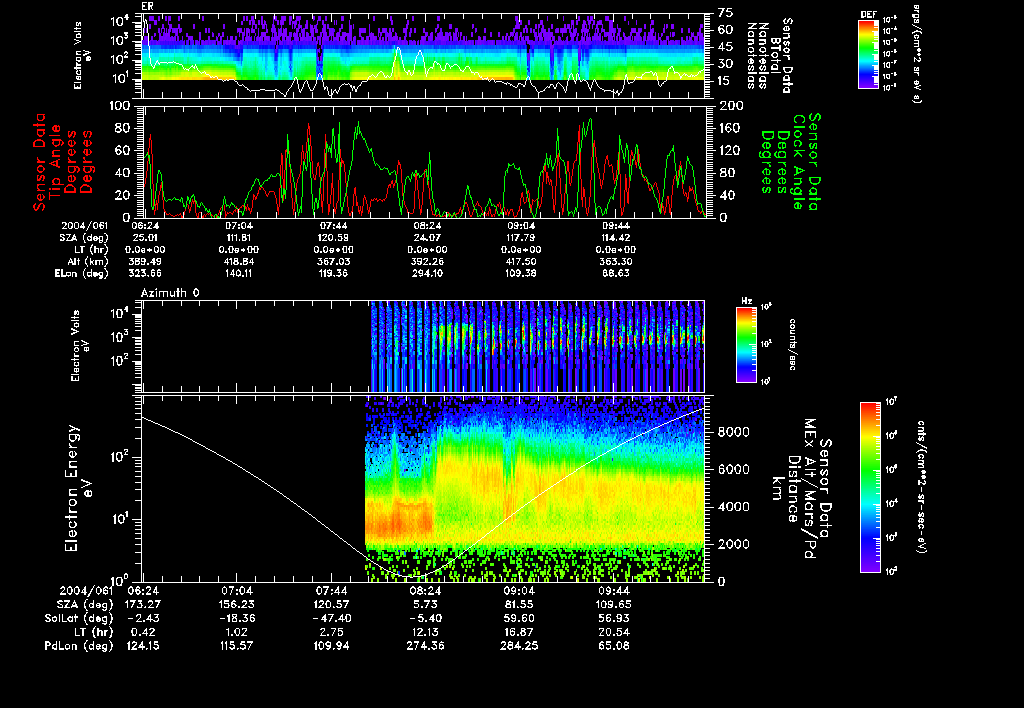Select SZA value 120.58
The width and height of the screenshot is (1024, 708).
pos(333,238)
